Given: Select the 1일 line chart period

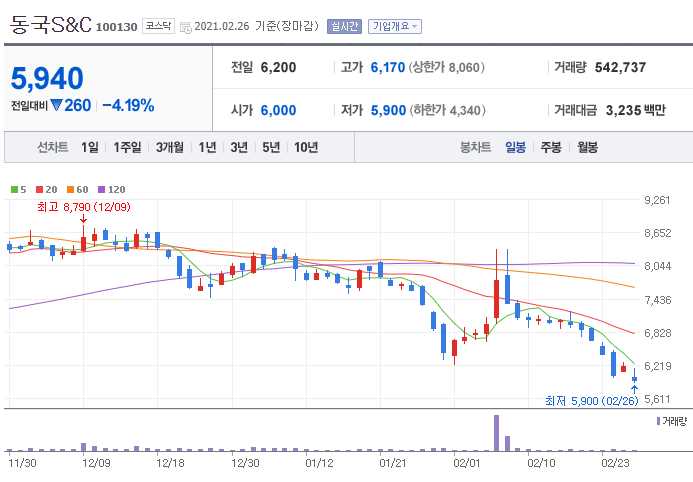Looking at the screenshot, I should tap(90, 147).
